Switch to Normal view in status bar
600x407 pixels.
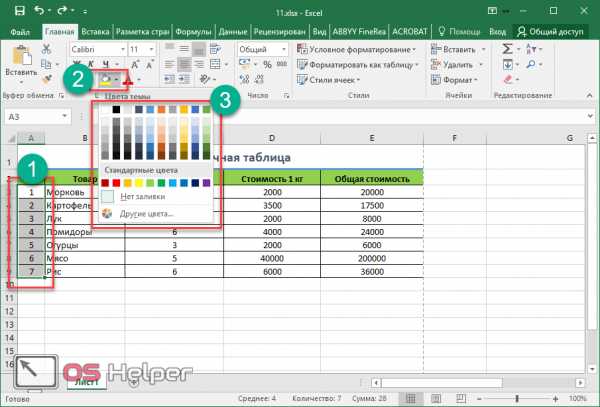click(410, 399)
